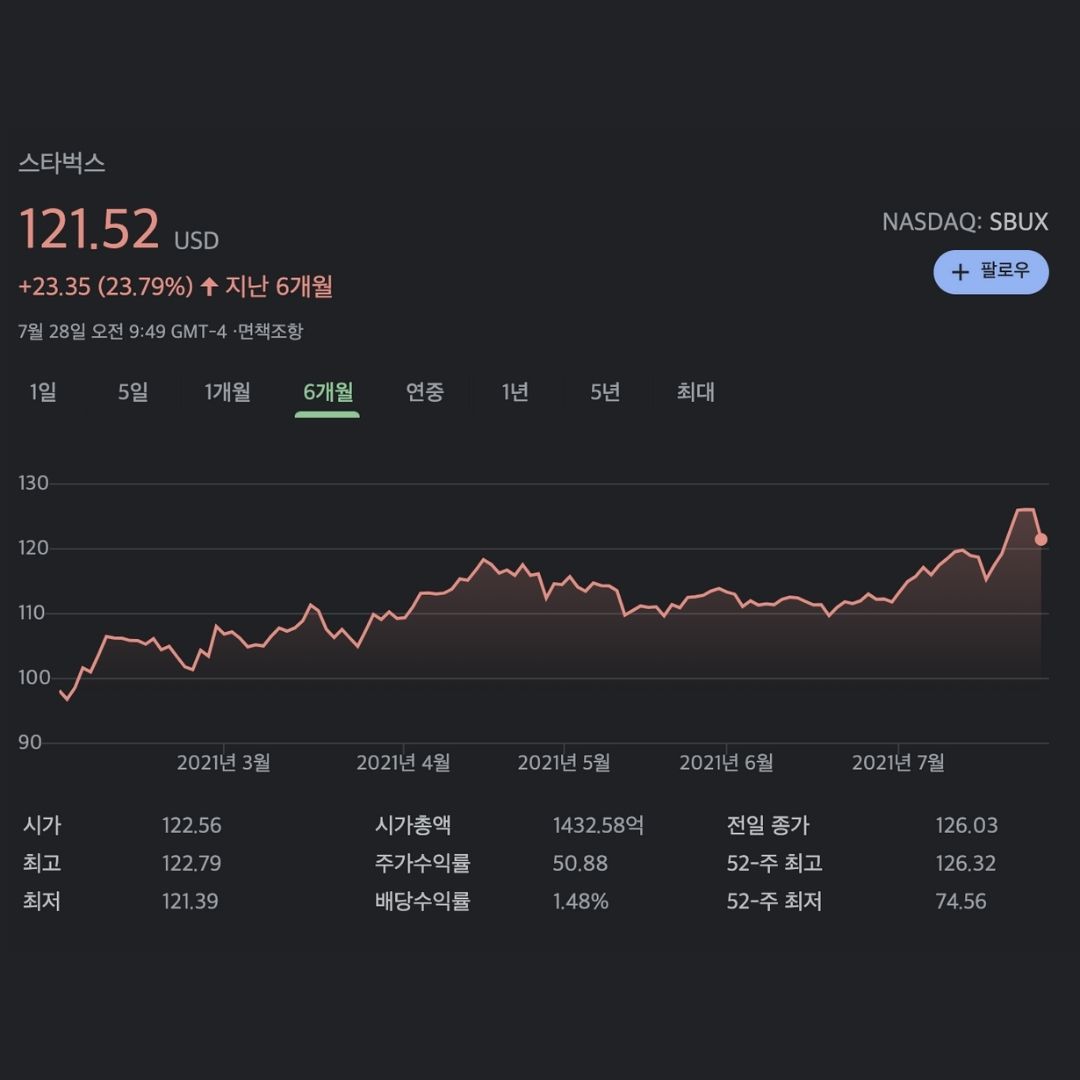Click the 52-주 최고 value 126.32
Image resolution: width=1080 pixels, height=1080 pixels.
[966, 863]
